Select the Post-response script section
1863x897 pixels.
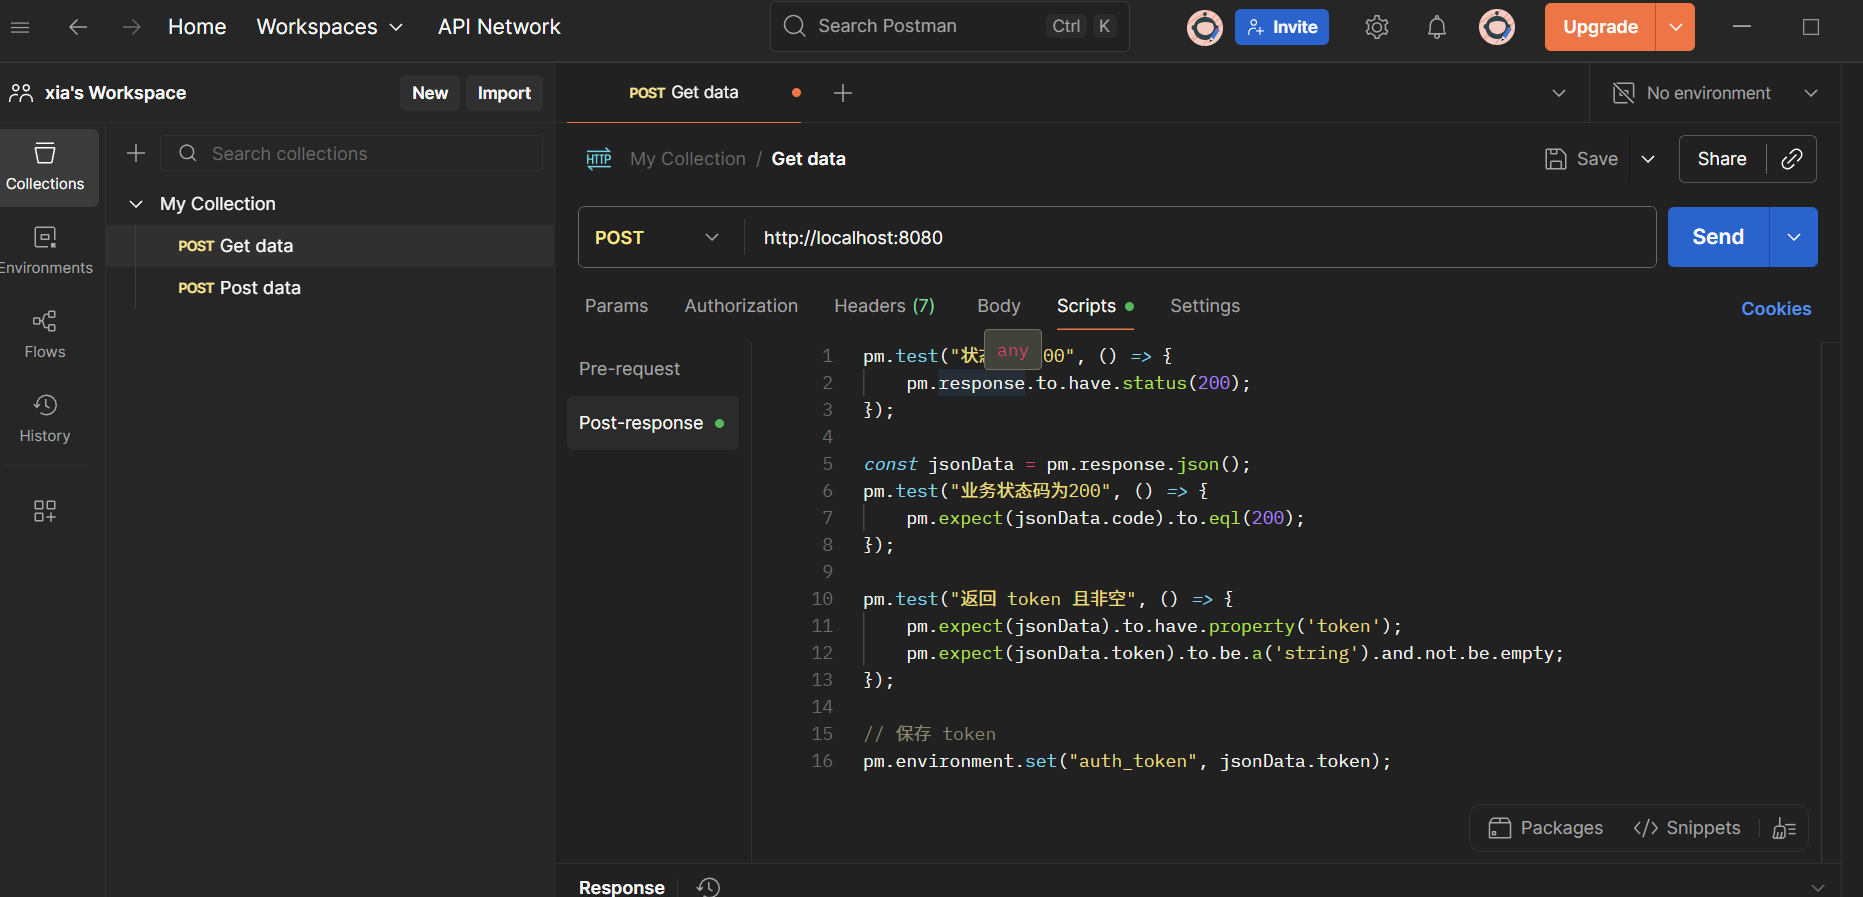pyautogui.click(x=652, y=423)
